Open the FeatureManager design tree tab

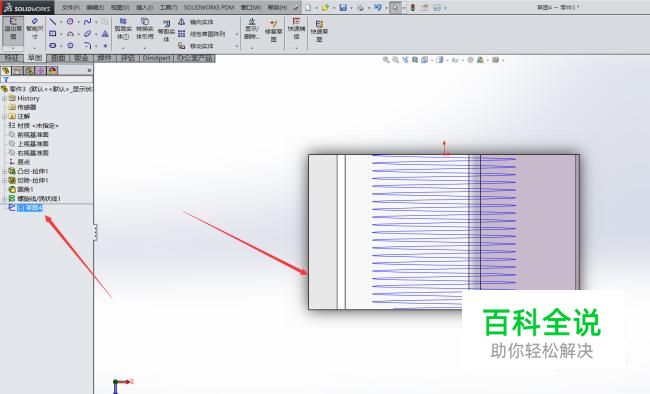coord(6,71)
